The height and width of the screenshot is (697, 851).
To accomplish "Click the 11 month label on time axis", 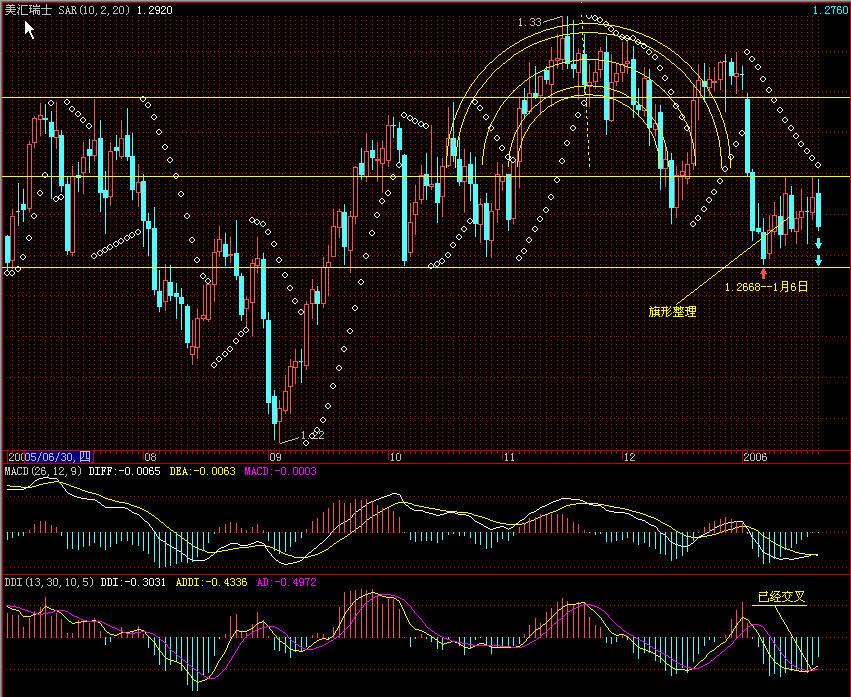I will tap(509, 457).
